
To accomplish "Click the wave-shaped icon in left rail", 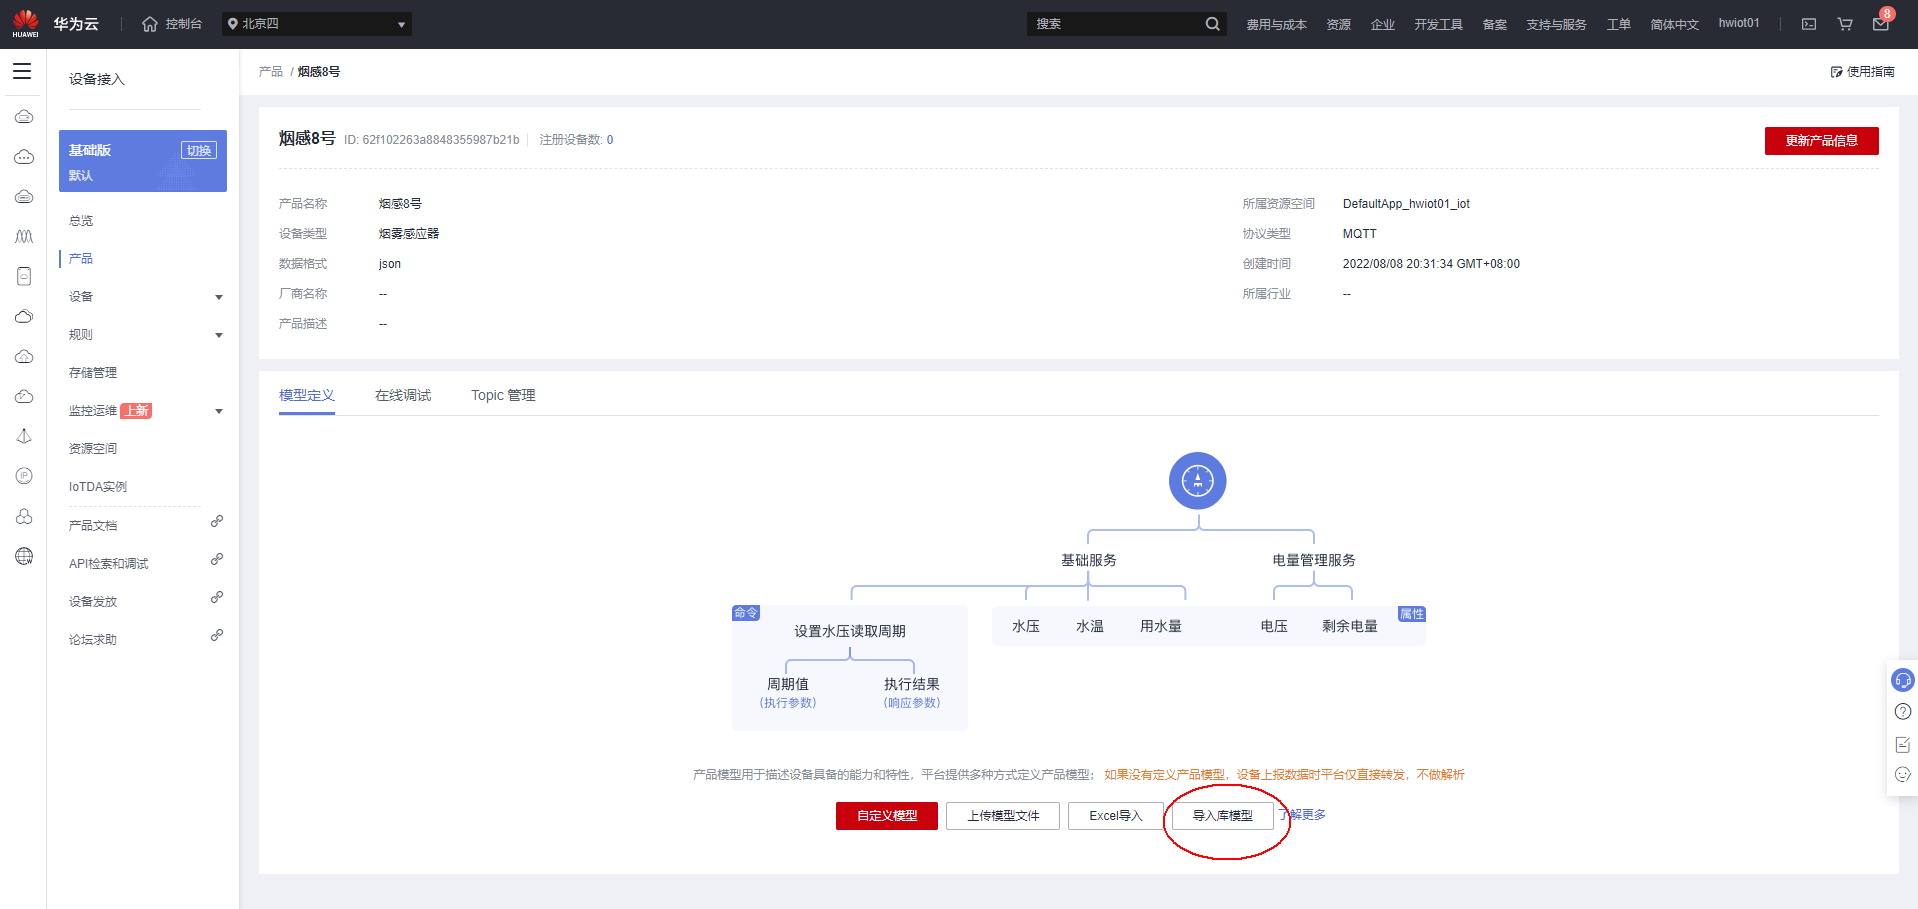I will click(24, 237).
